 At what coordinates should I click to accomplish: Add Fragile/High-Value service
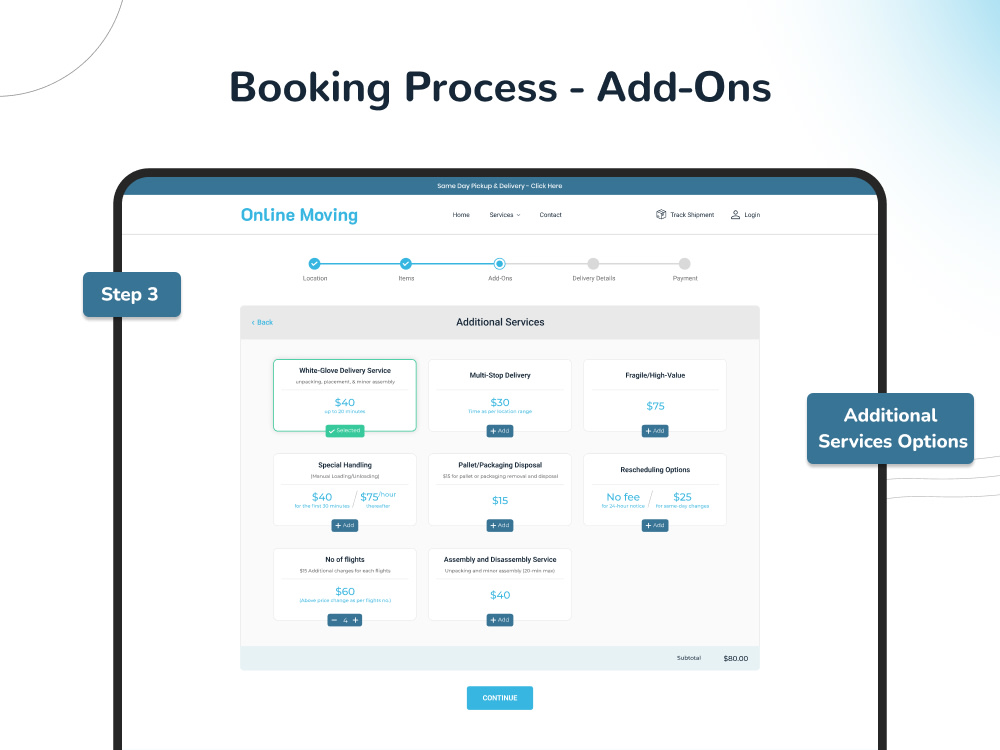pos(655,431)
